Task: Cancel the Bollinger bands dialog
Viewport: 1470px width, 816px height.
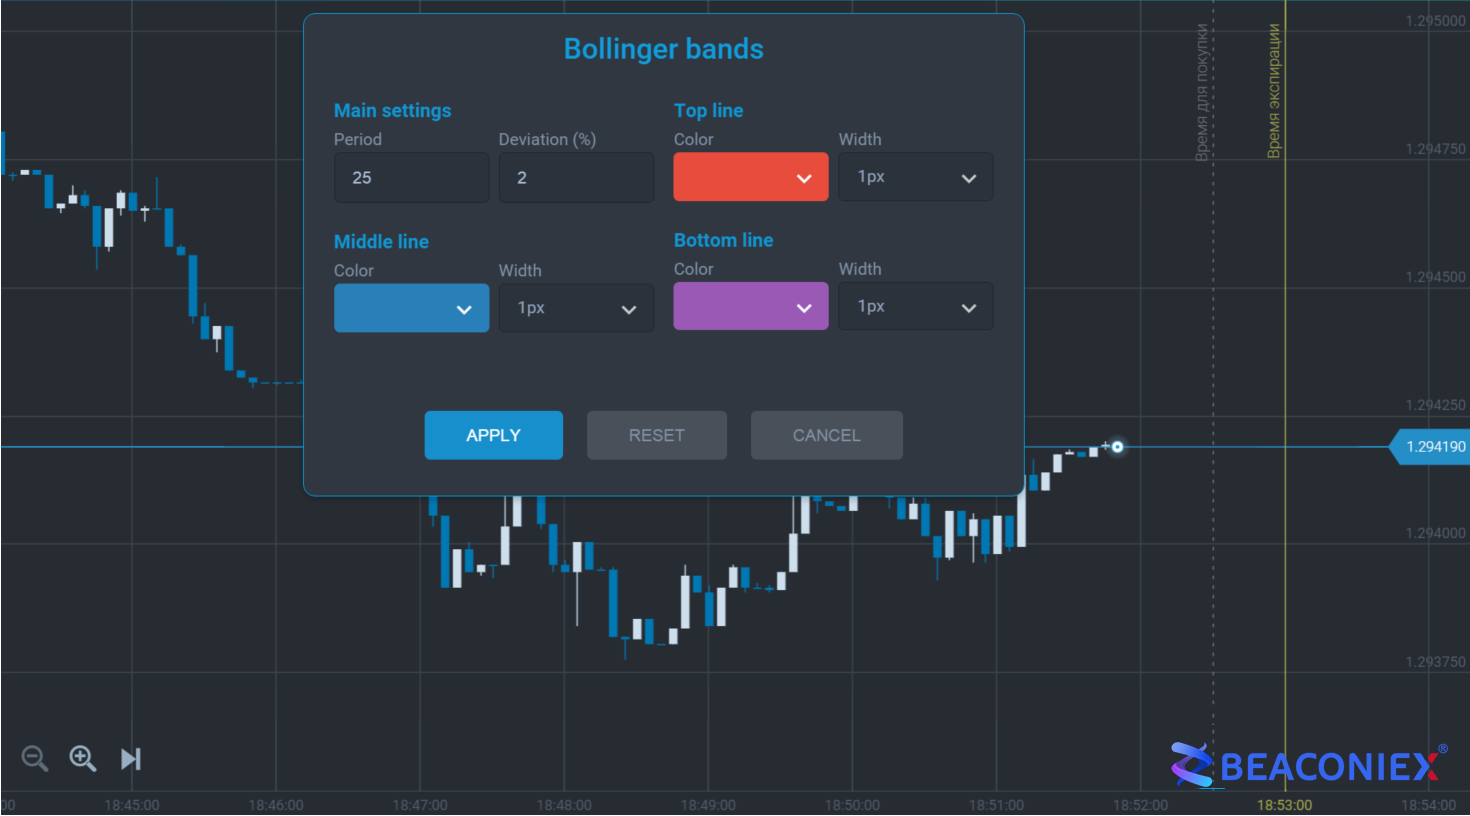Action: pos(827,435)
